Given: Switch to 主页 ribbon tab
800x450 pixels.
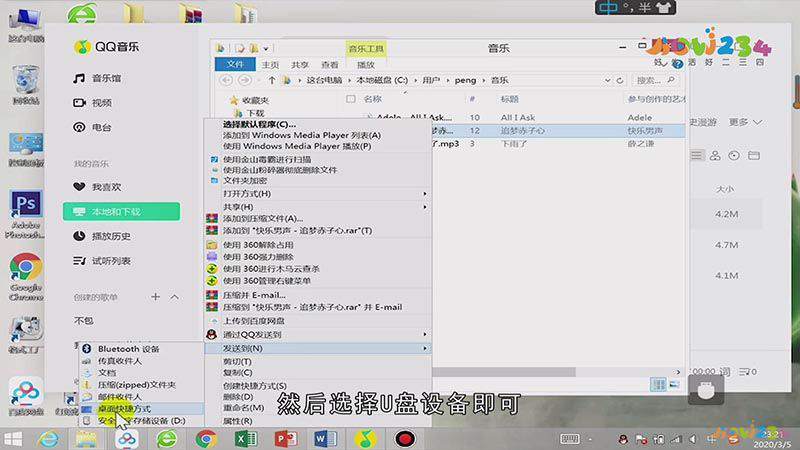Looking at the screenshot, I should [270, 65].
